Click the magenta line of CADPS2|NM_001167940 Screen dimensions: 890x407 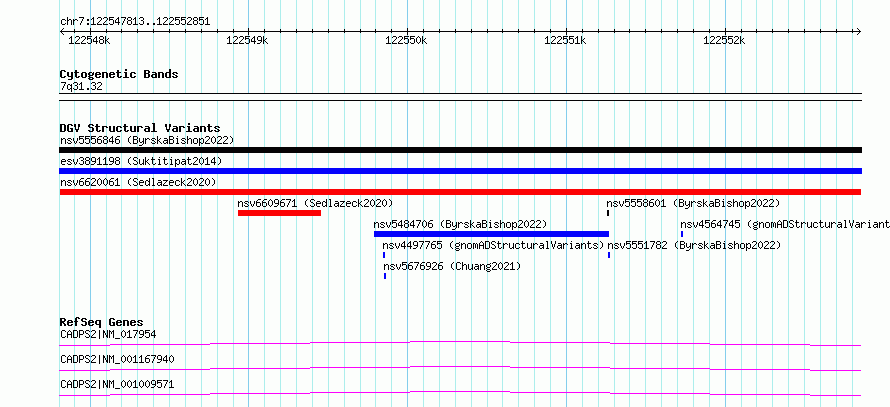(460, 368)
